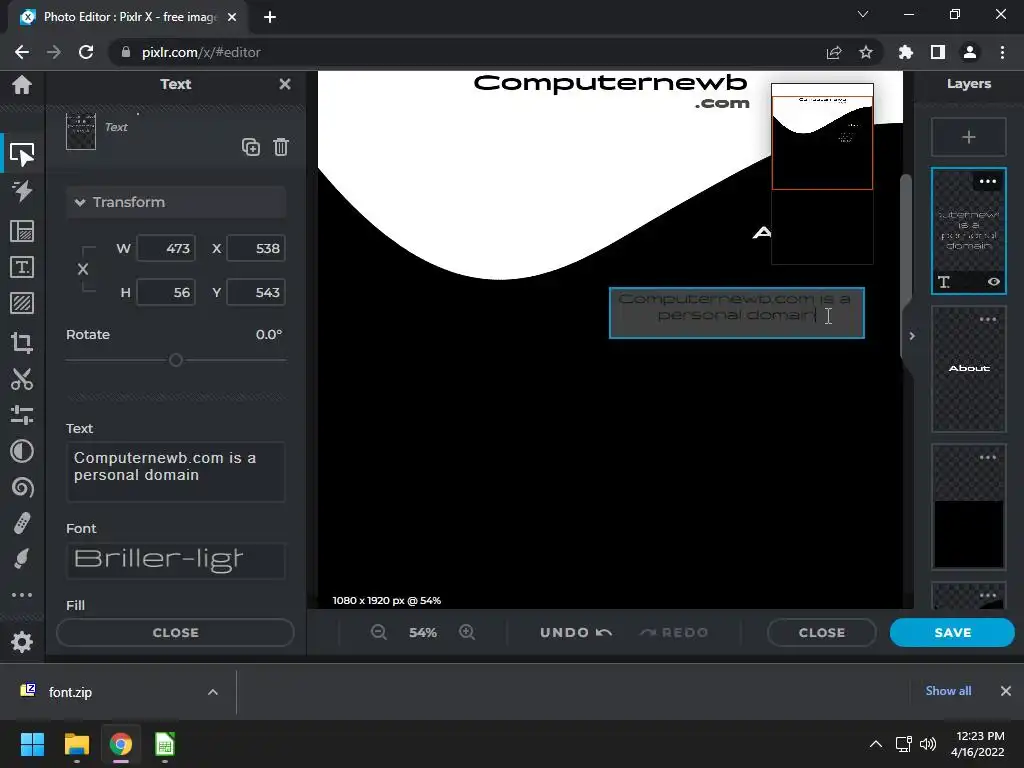The image size is (1024, 768).
Task: Open options menu of selected text layer
Action: click(987, 182)
